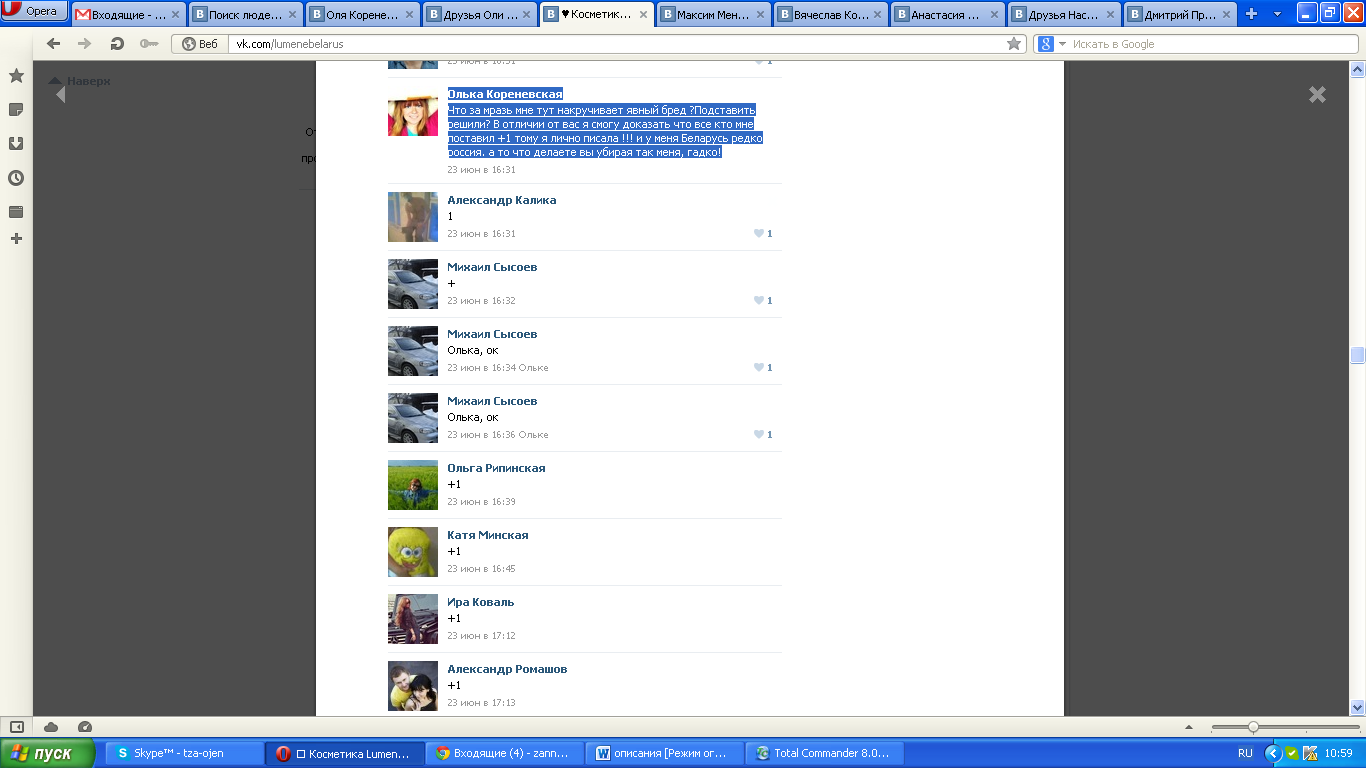Click the Веб site info badge
1366x768 pixels.
tap(199, 44)
